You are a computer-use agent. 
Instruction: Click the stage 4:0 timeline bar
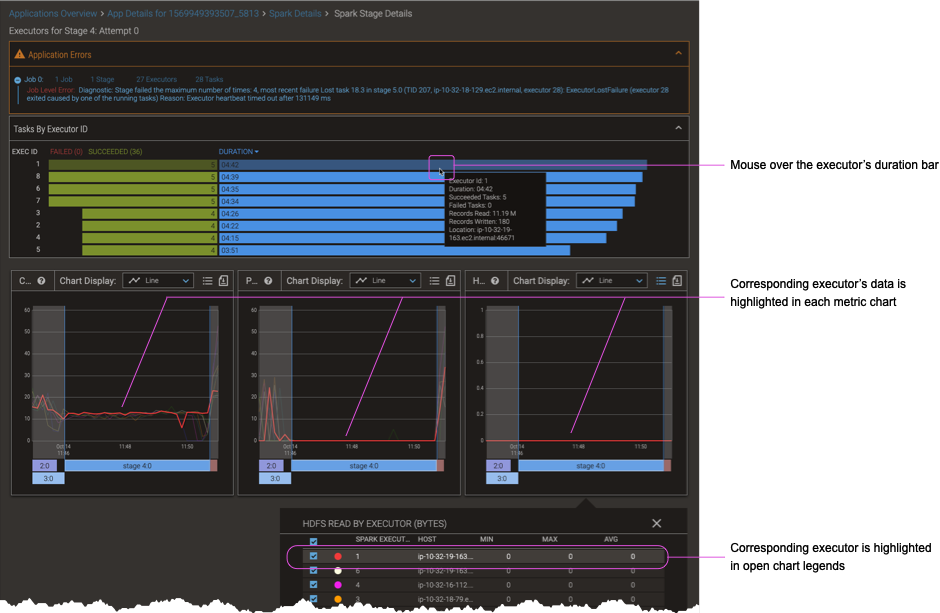(x=140, y=465)
